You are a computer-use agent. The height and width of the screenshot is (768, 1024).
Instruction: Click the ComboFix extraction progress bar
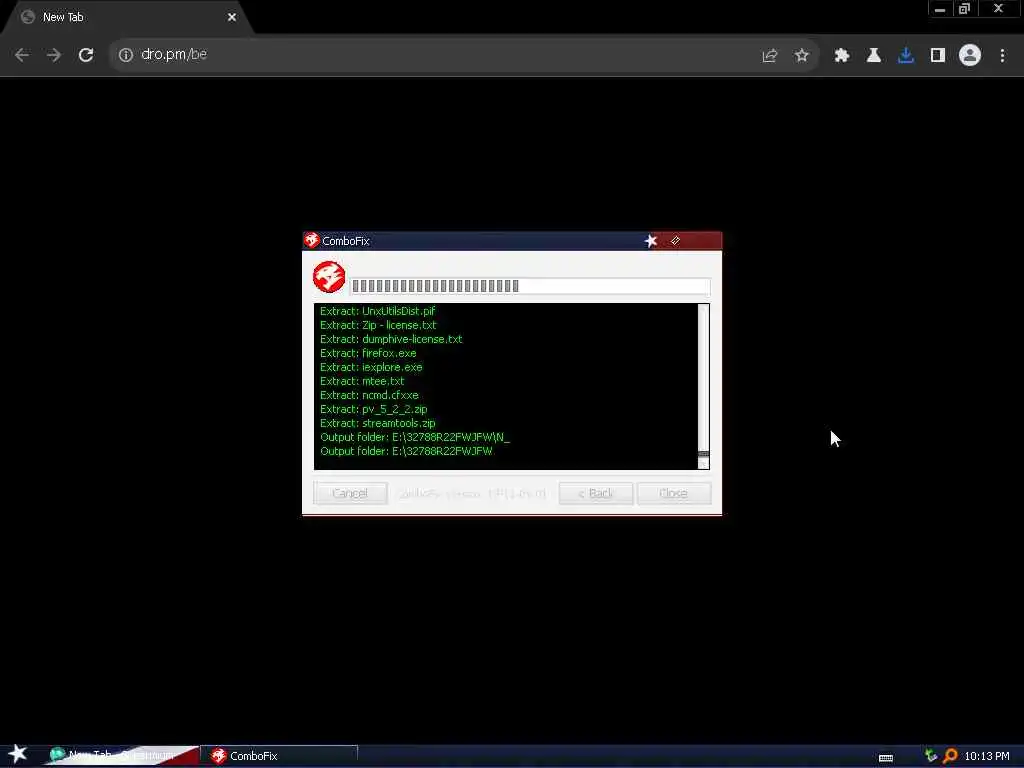tap(530, 286)
